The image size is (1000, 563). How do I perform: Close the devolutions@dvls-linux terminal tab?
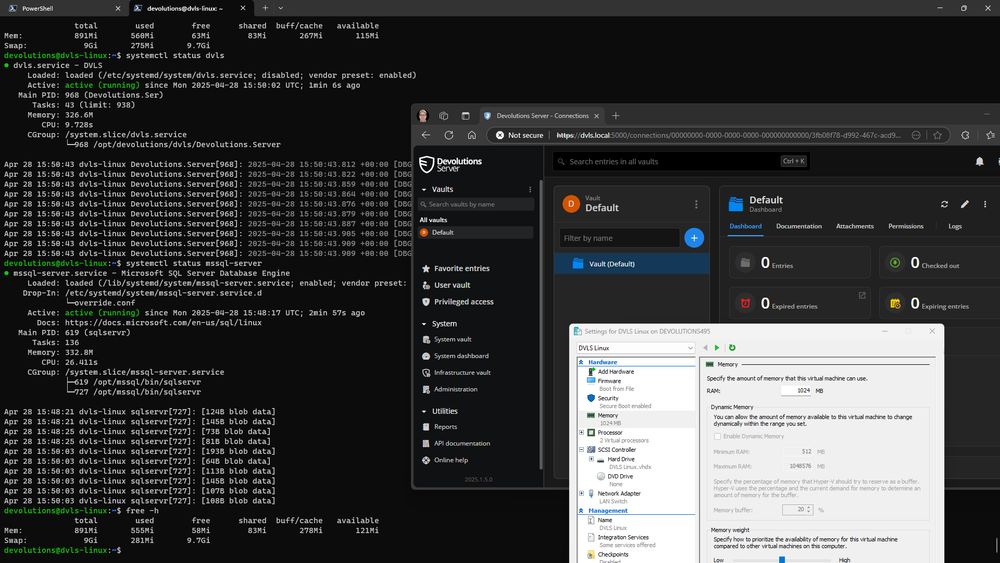(242, 8)
